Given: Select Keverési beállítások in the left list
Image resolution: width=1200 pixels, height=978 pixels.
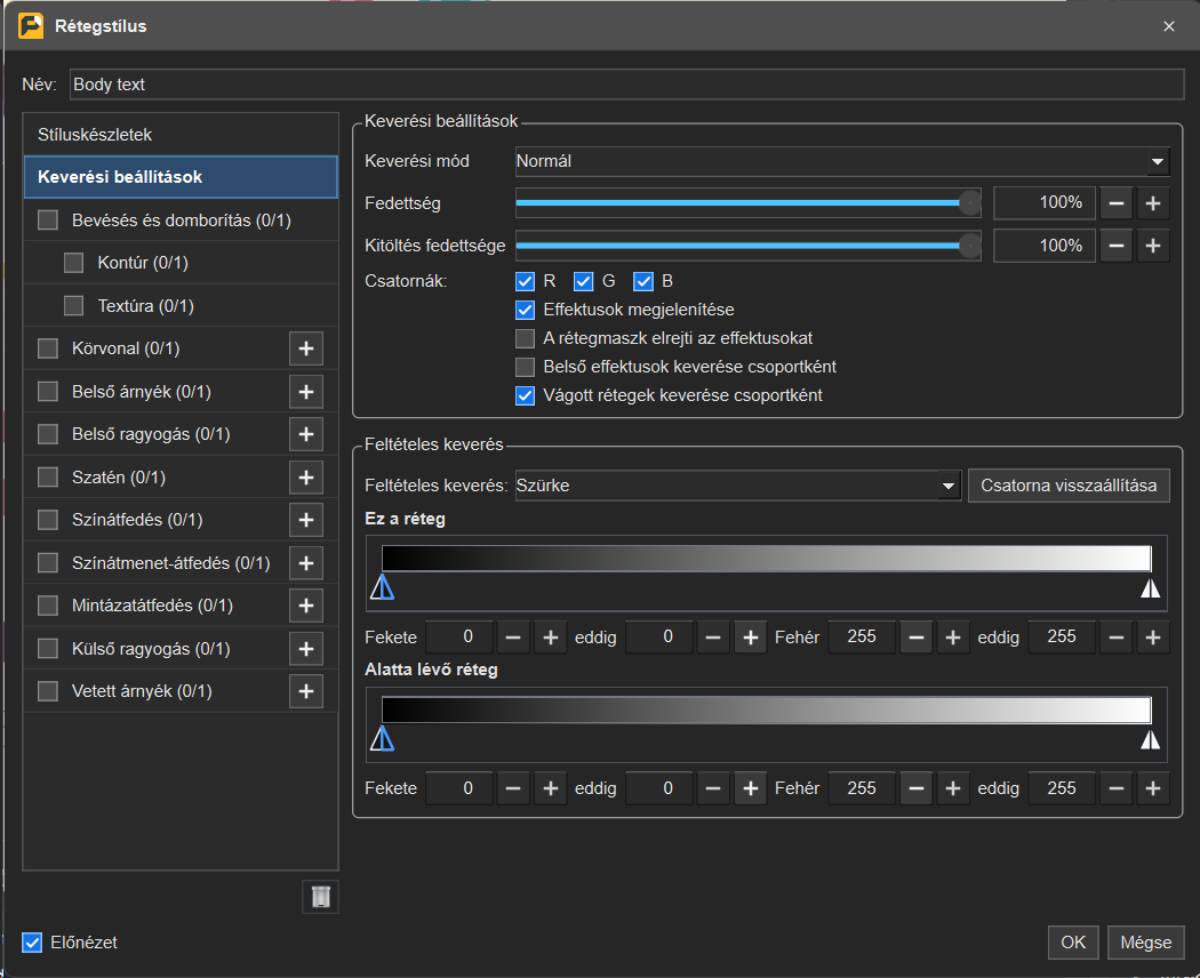Looking at the screenshot, I should pyautogui.click(x=181, y=177).
